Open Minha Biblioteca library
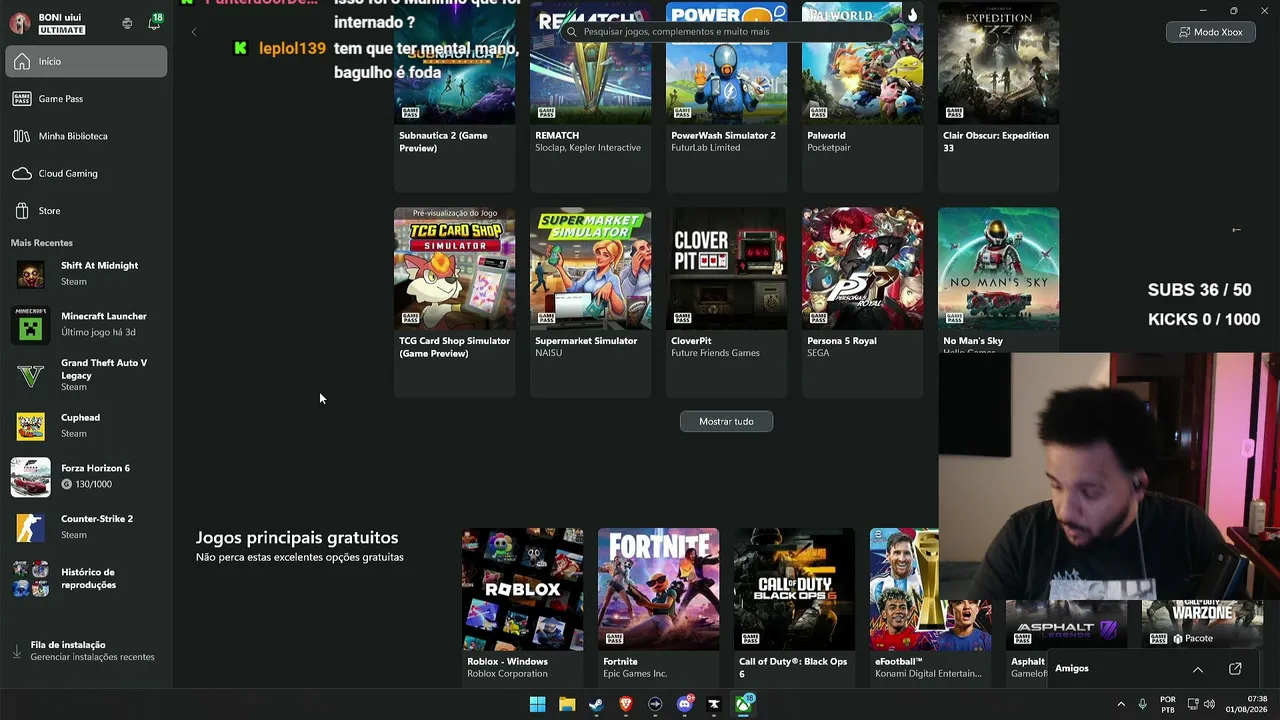Screen dimensions: 1280x720 click(x=86, y=136)
